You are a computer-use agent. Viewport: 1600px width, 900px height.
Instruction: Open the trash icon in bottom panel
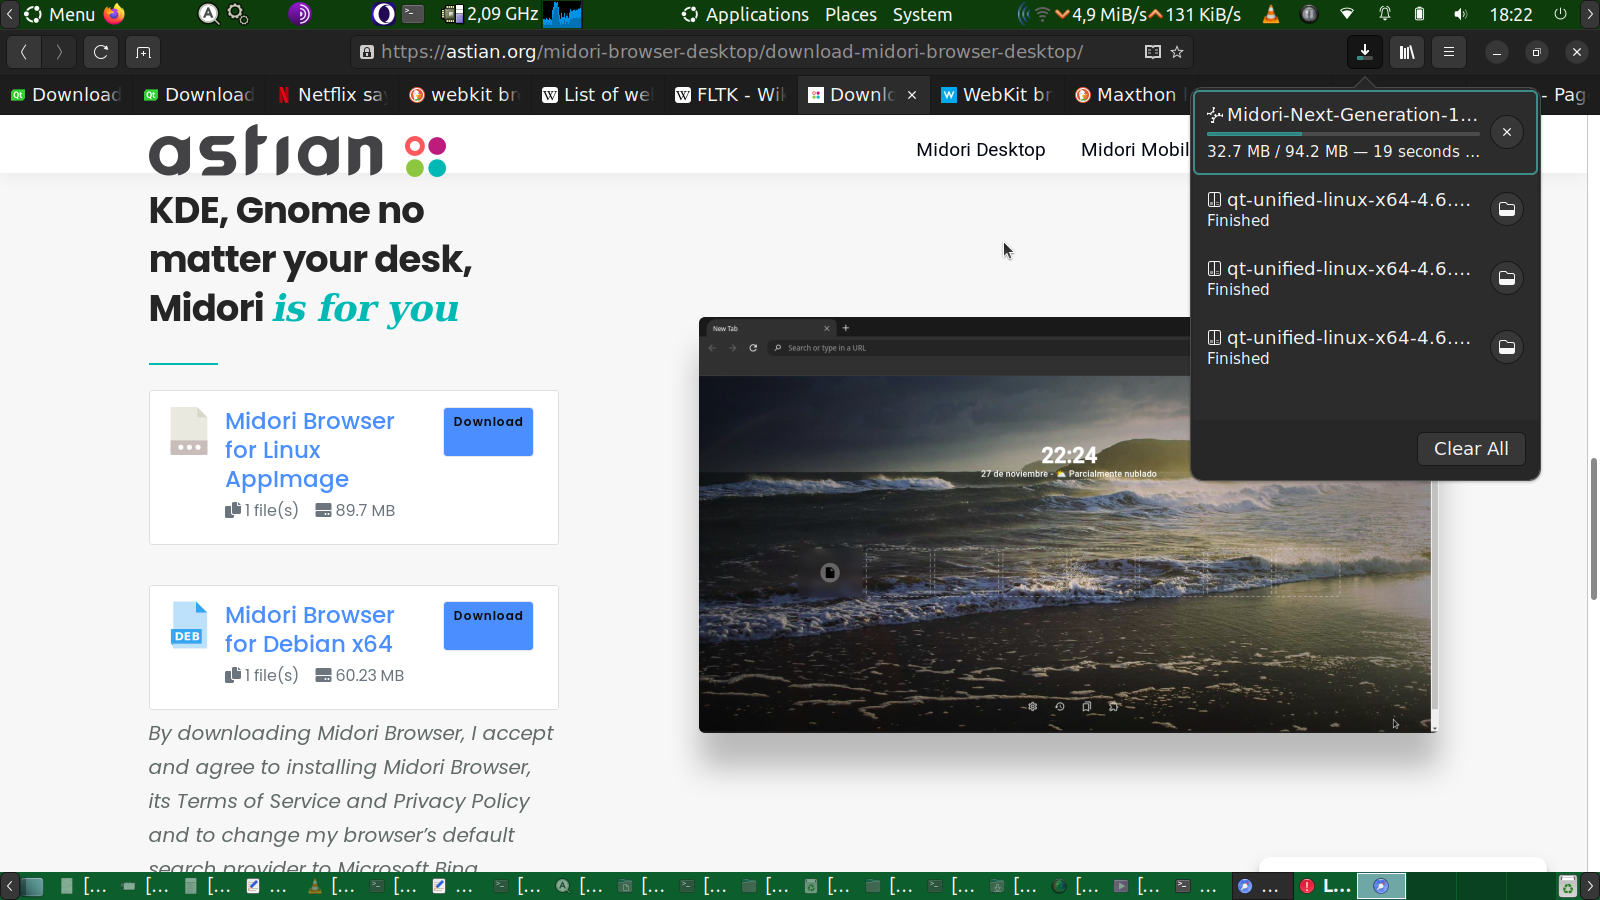(x=1568, y=886)
